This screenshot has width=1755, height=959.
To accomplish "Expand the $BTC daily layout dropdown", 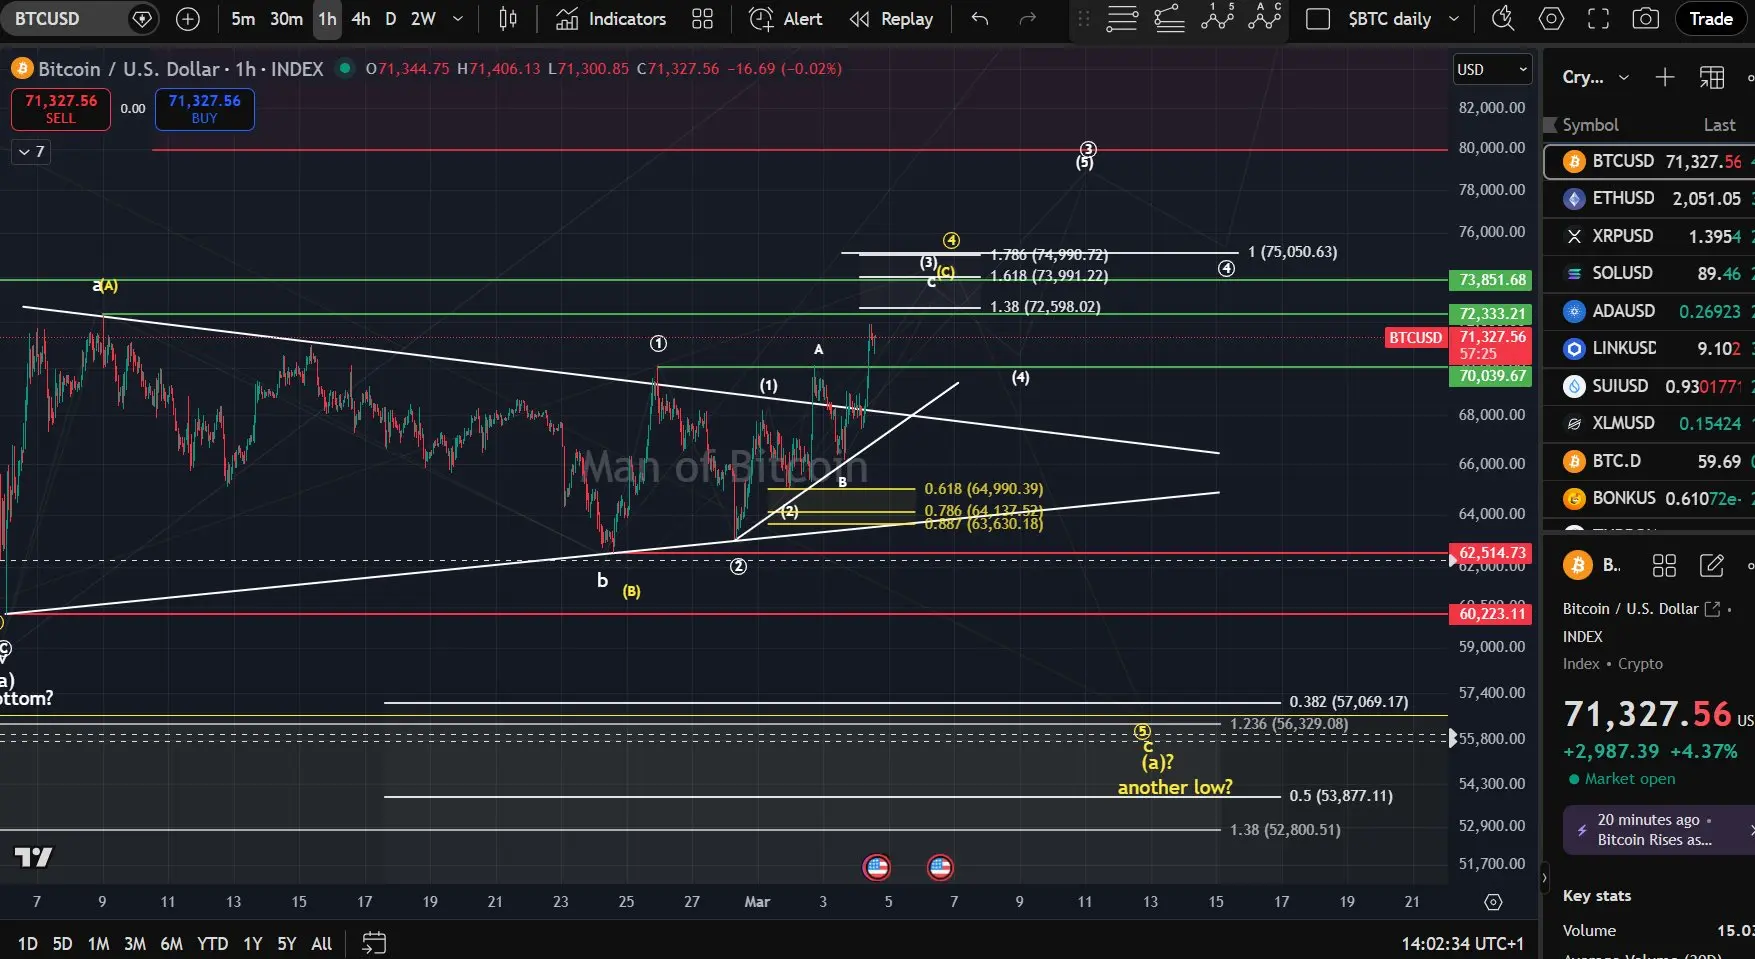I will click(x=1454, y=19).
